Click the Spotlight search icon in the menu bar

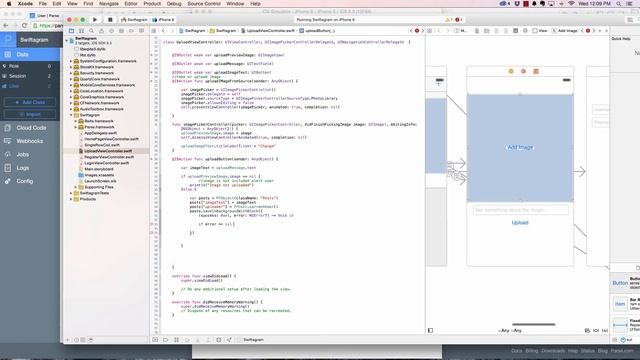pos(619,4)
